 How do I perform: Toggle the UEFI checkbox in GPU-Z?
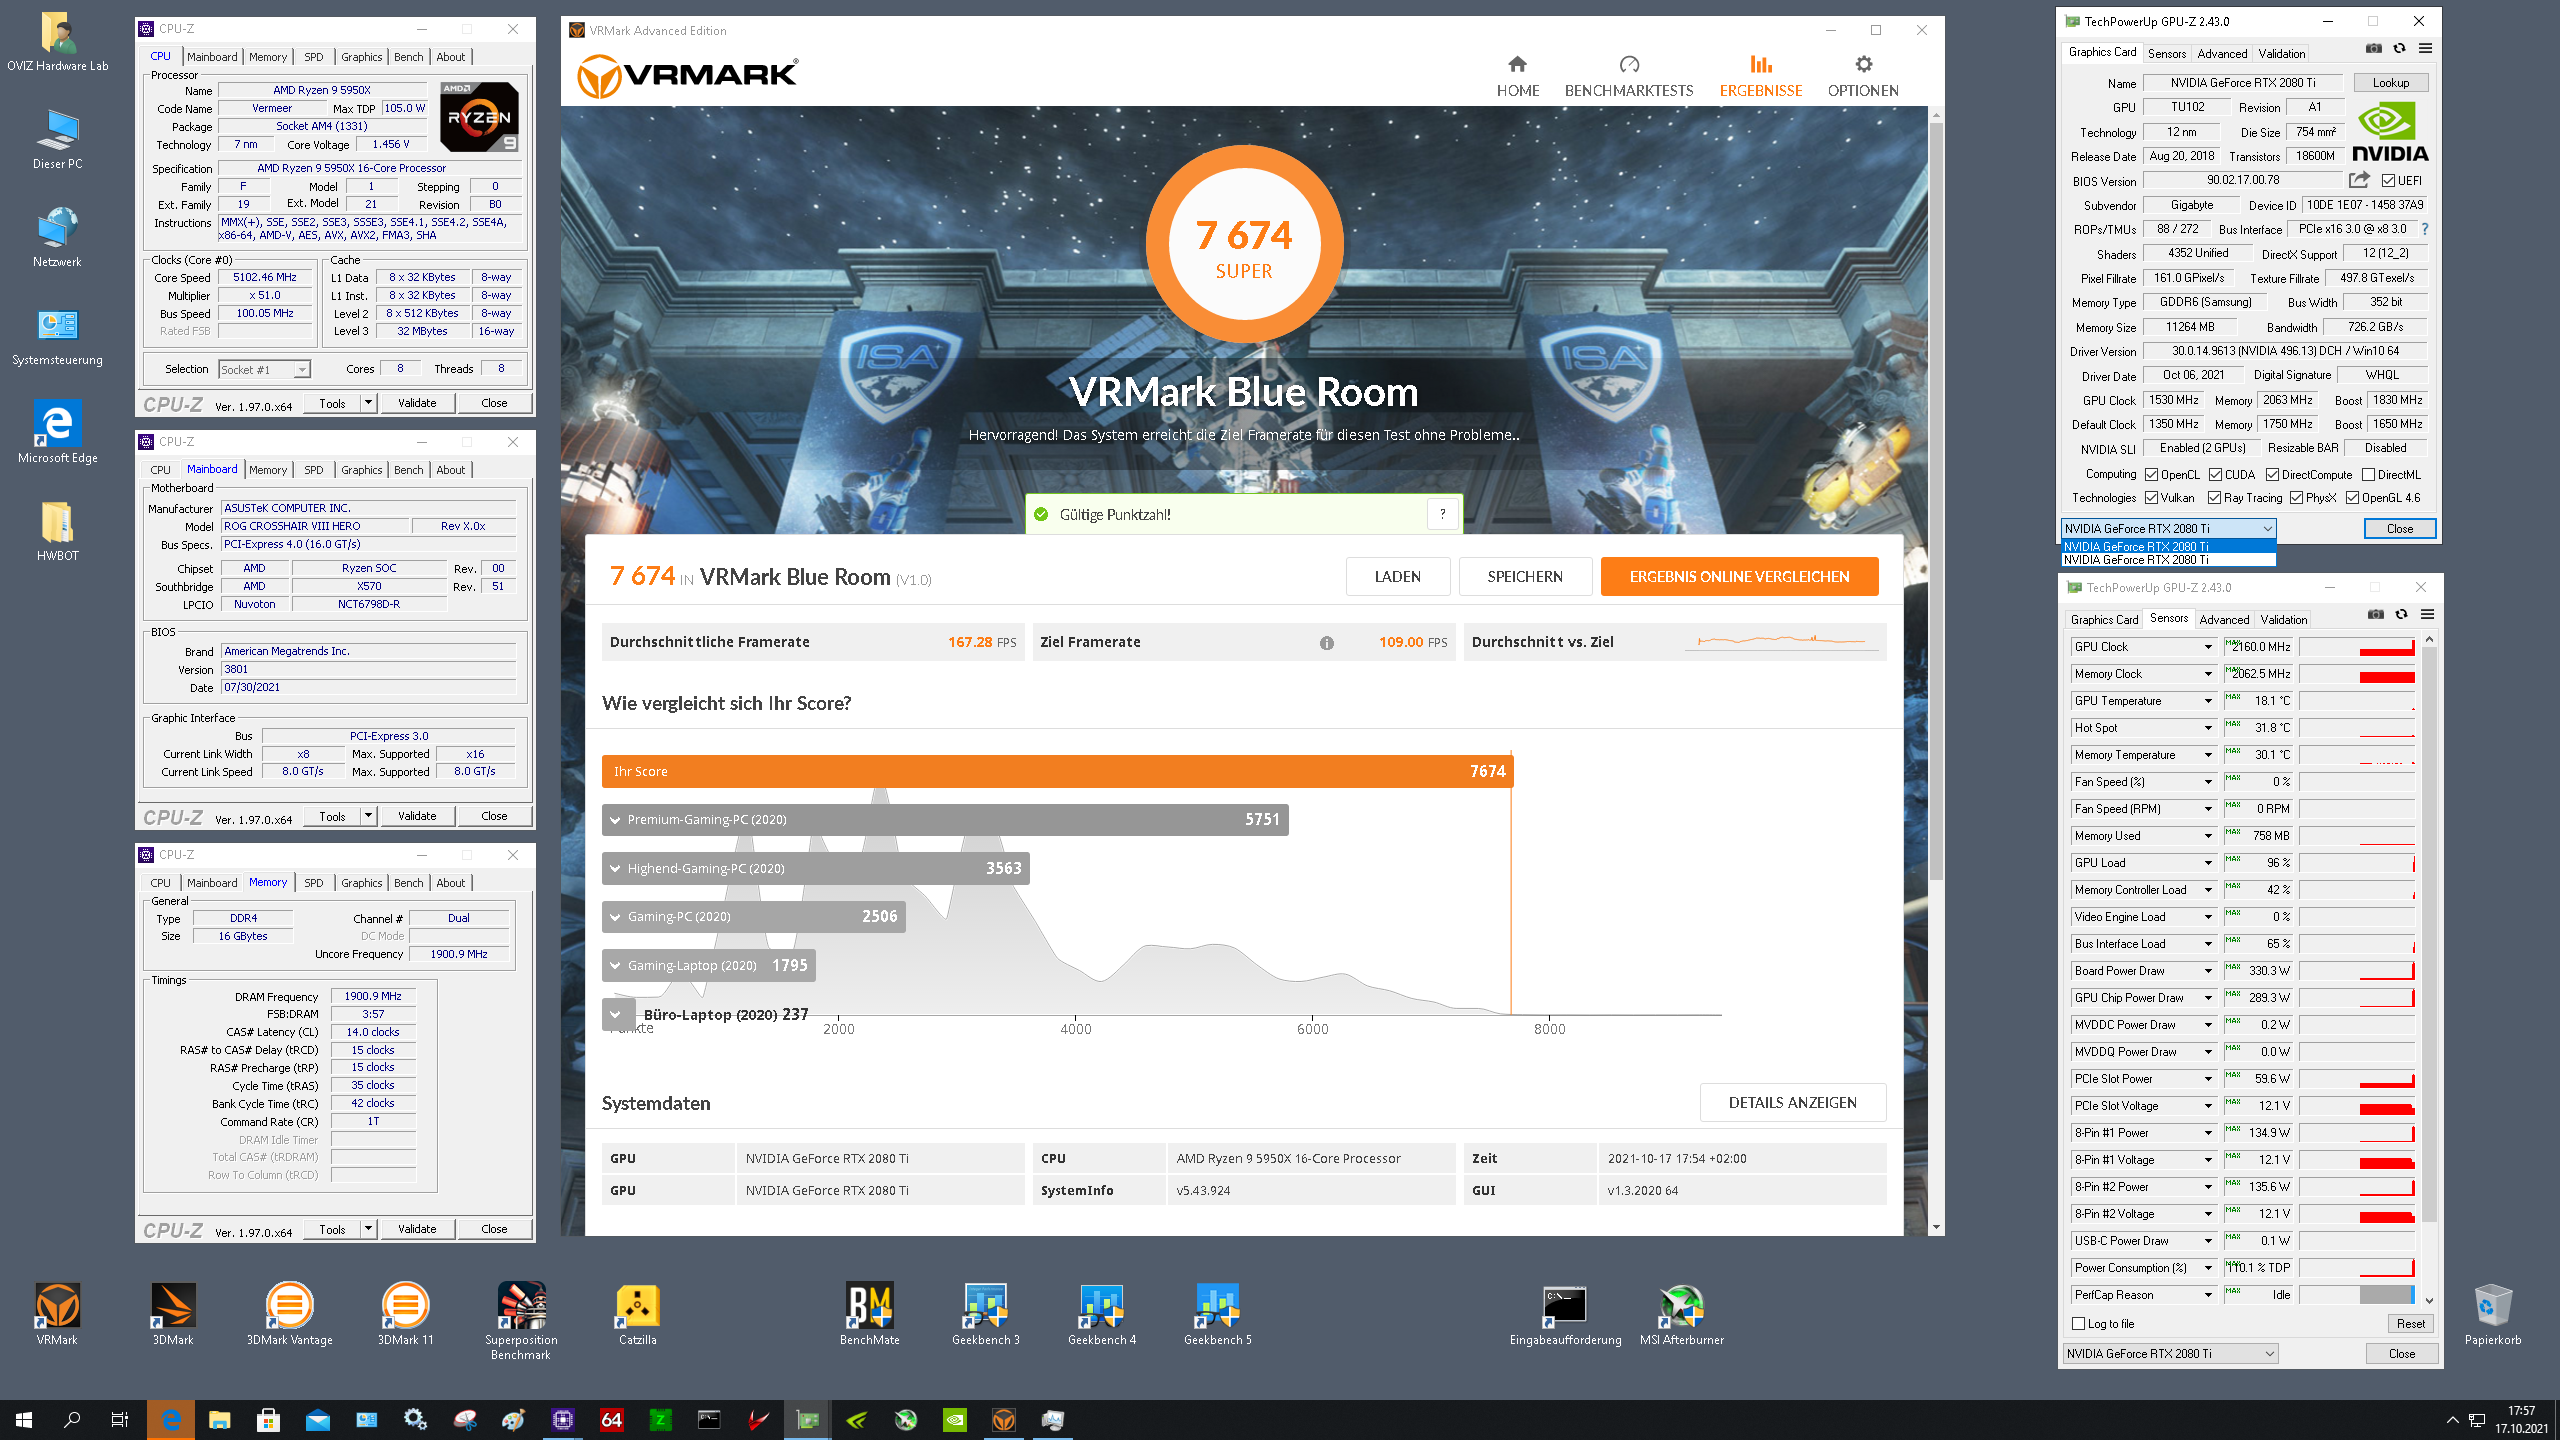(x=2388, y=181)
